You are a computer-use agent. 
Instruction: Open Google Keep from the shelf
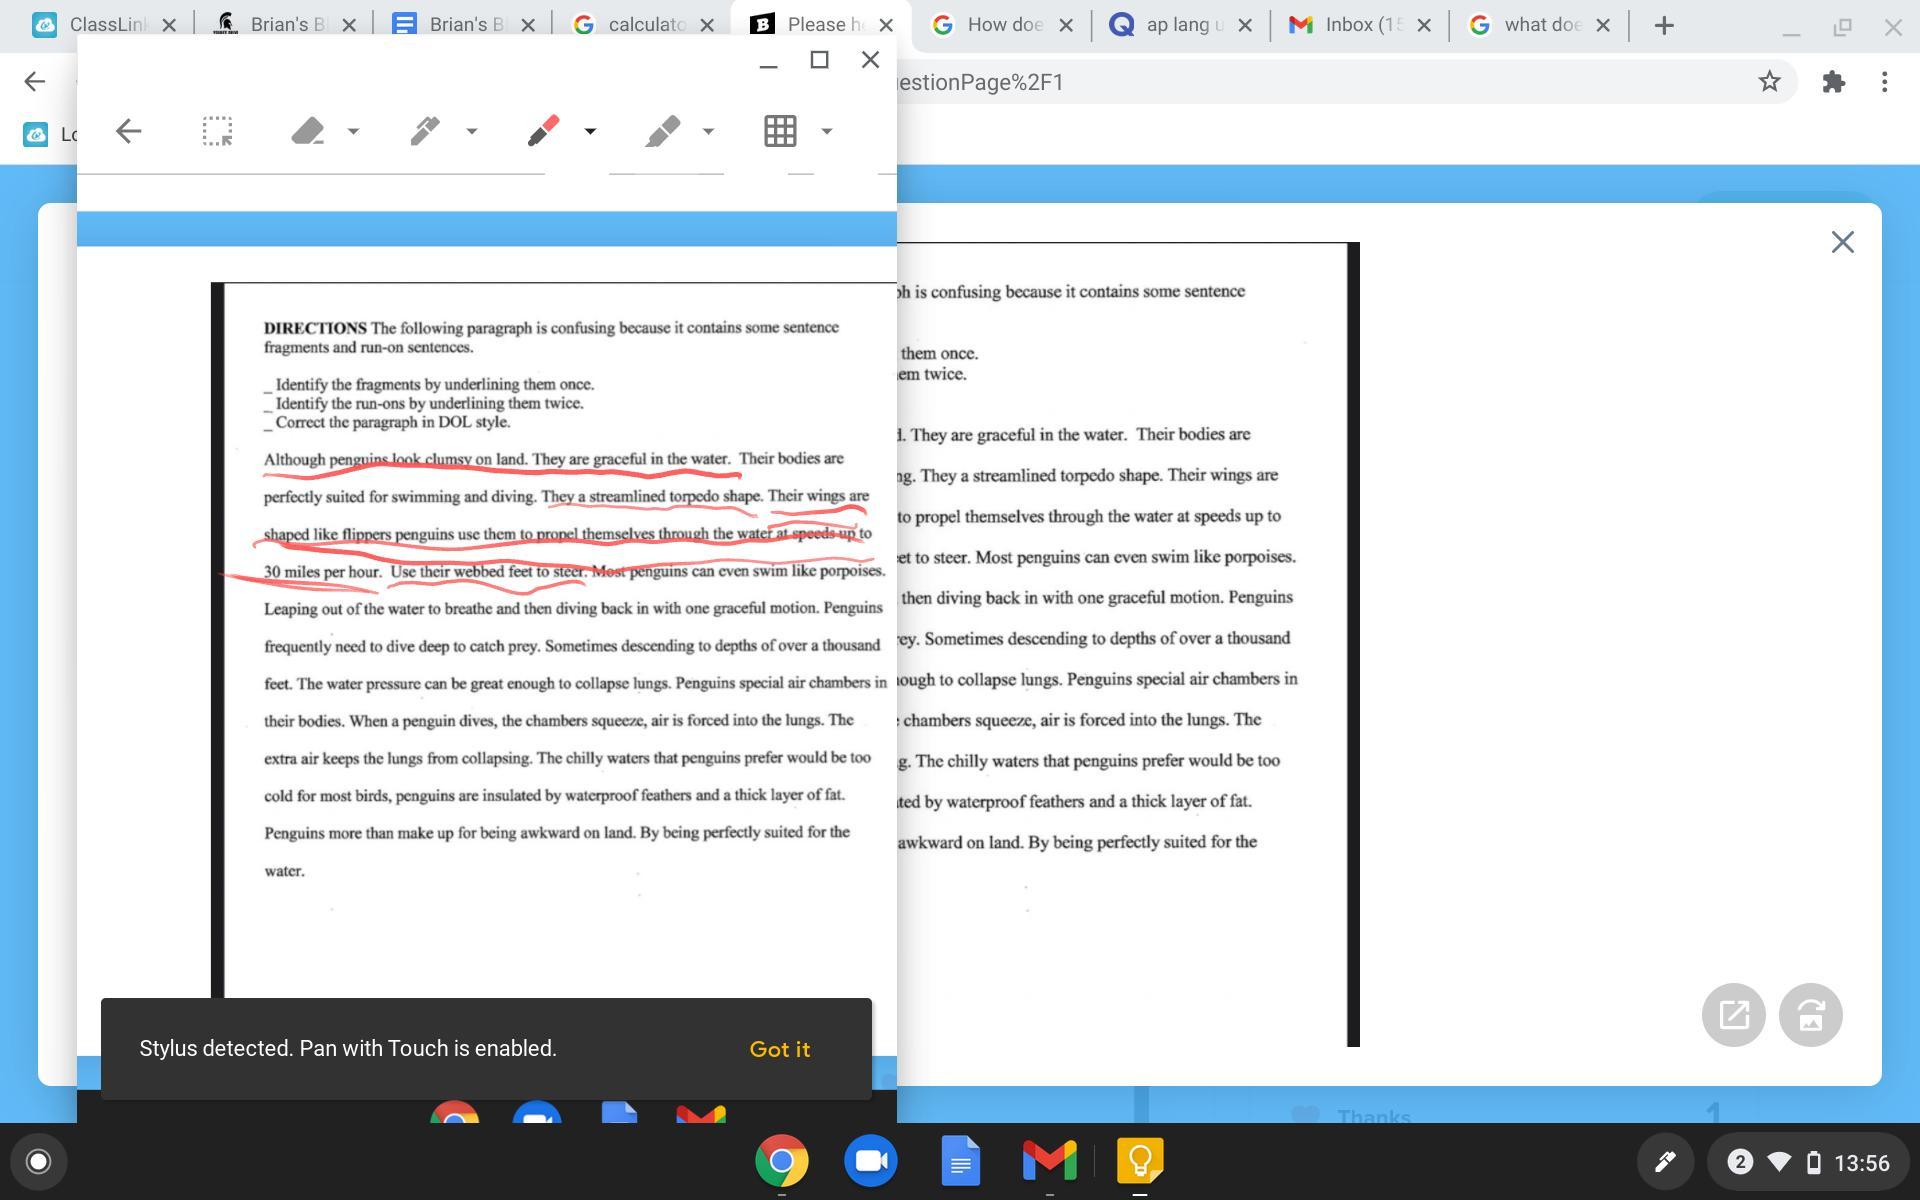pyautogui.click(x=1139, y=1162)
